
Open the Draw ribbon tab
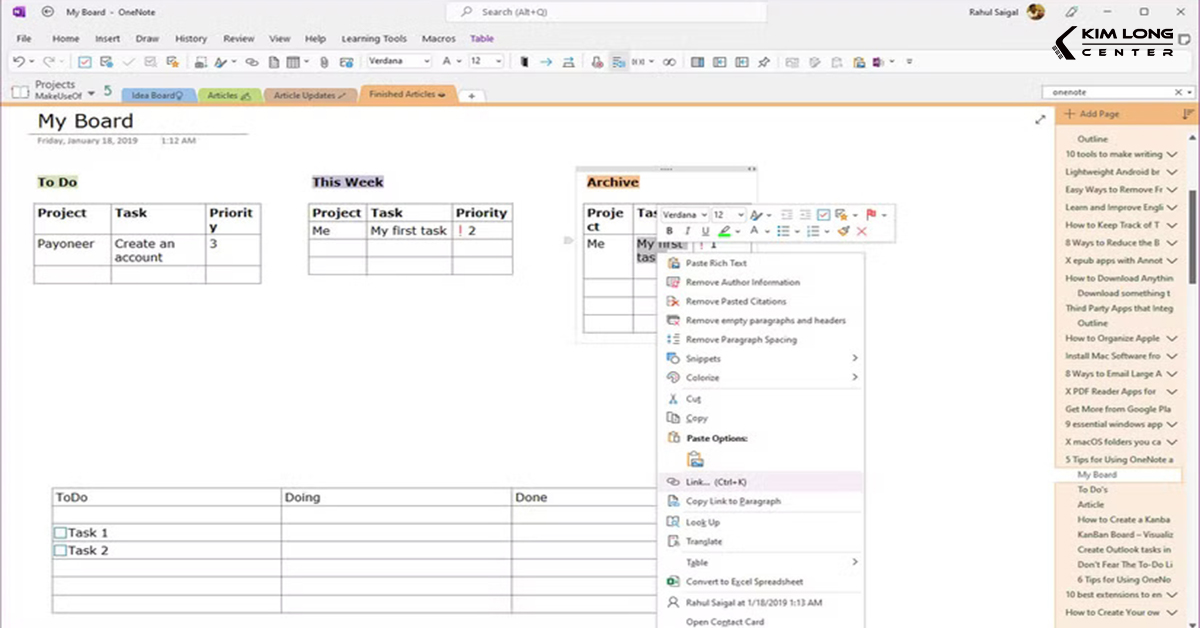pyautogui.click(x=147, y=38)
